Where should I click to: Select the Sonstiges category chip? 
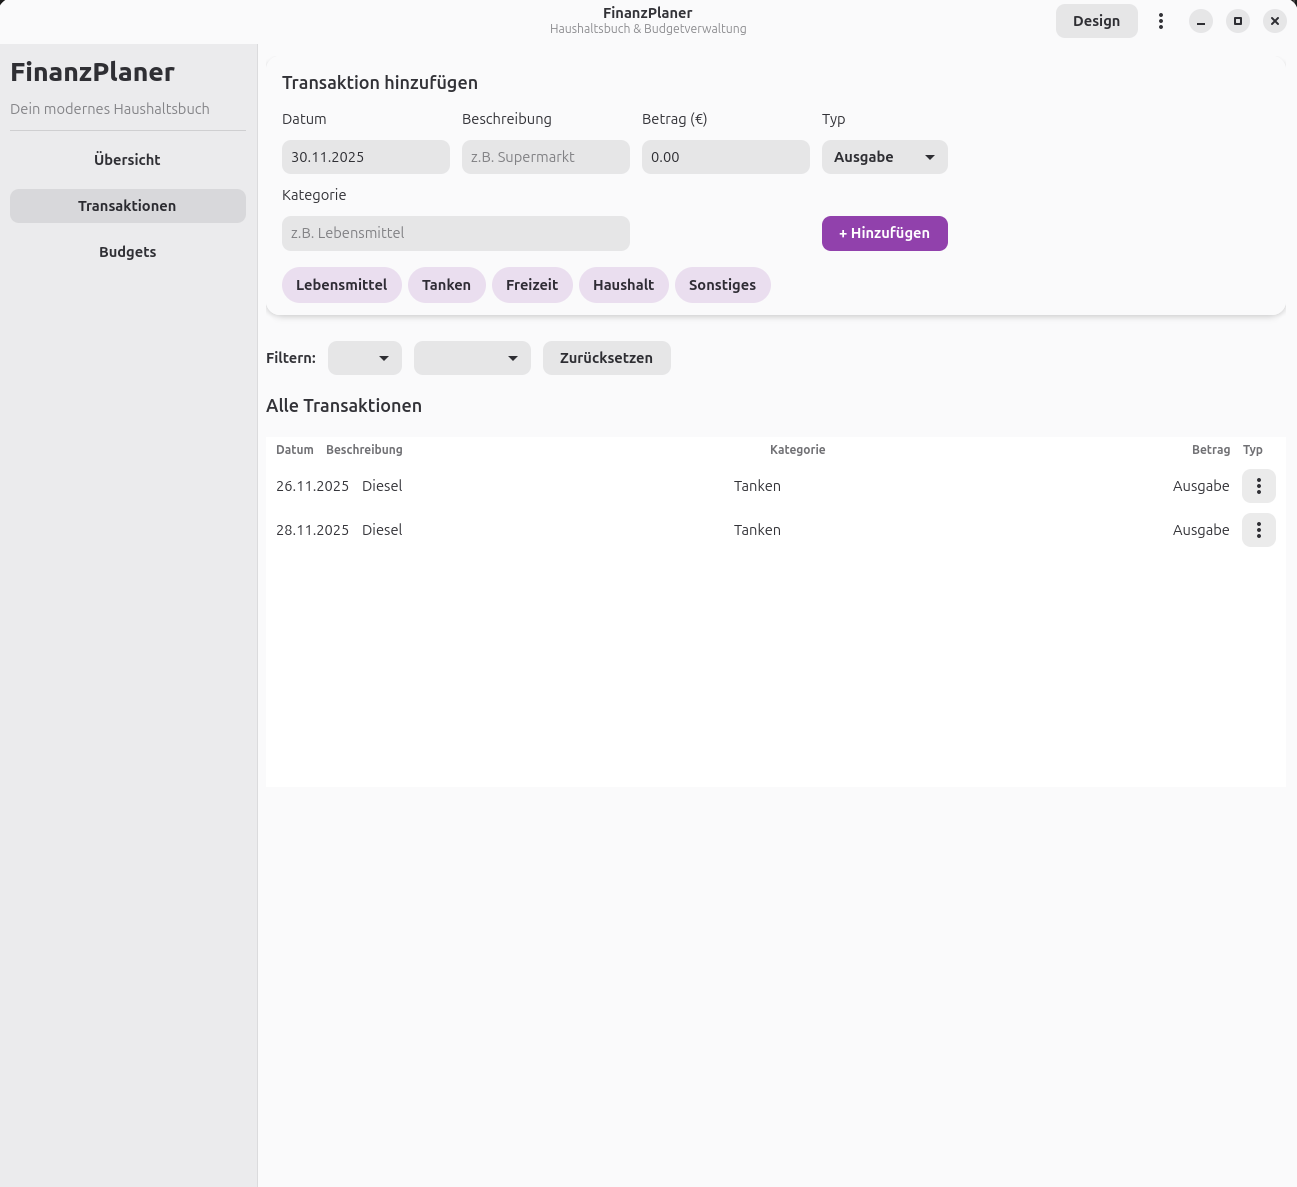(722, 285)
